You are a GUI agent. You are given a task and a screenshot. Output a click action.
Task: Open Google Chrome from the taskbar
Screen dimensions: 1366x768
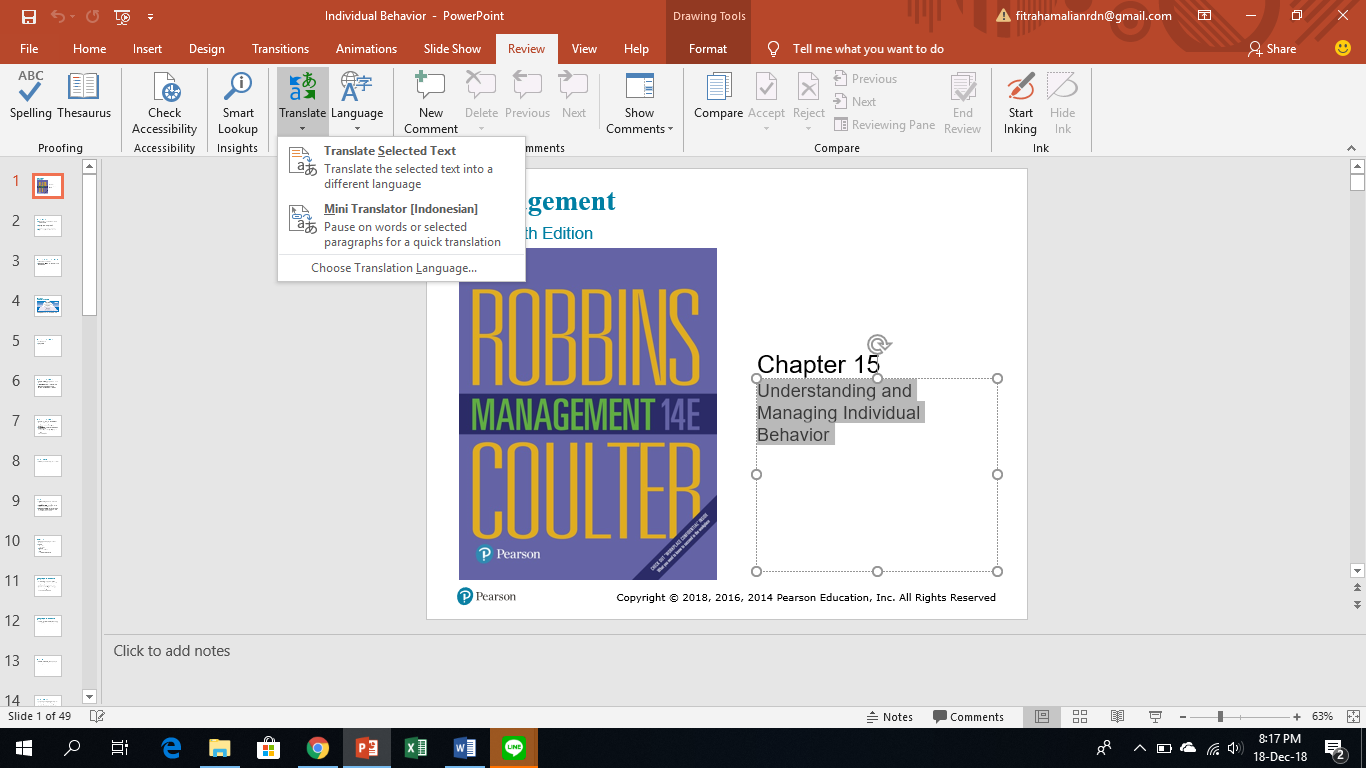(x=318, y=747)
